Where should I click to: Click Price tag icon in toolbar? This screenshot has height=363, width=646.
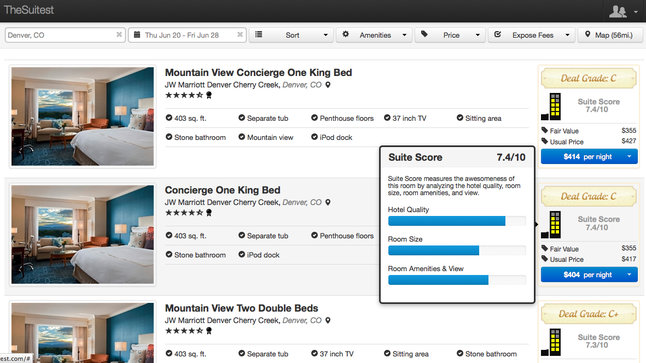click(x=424, y=35)
